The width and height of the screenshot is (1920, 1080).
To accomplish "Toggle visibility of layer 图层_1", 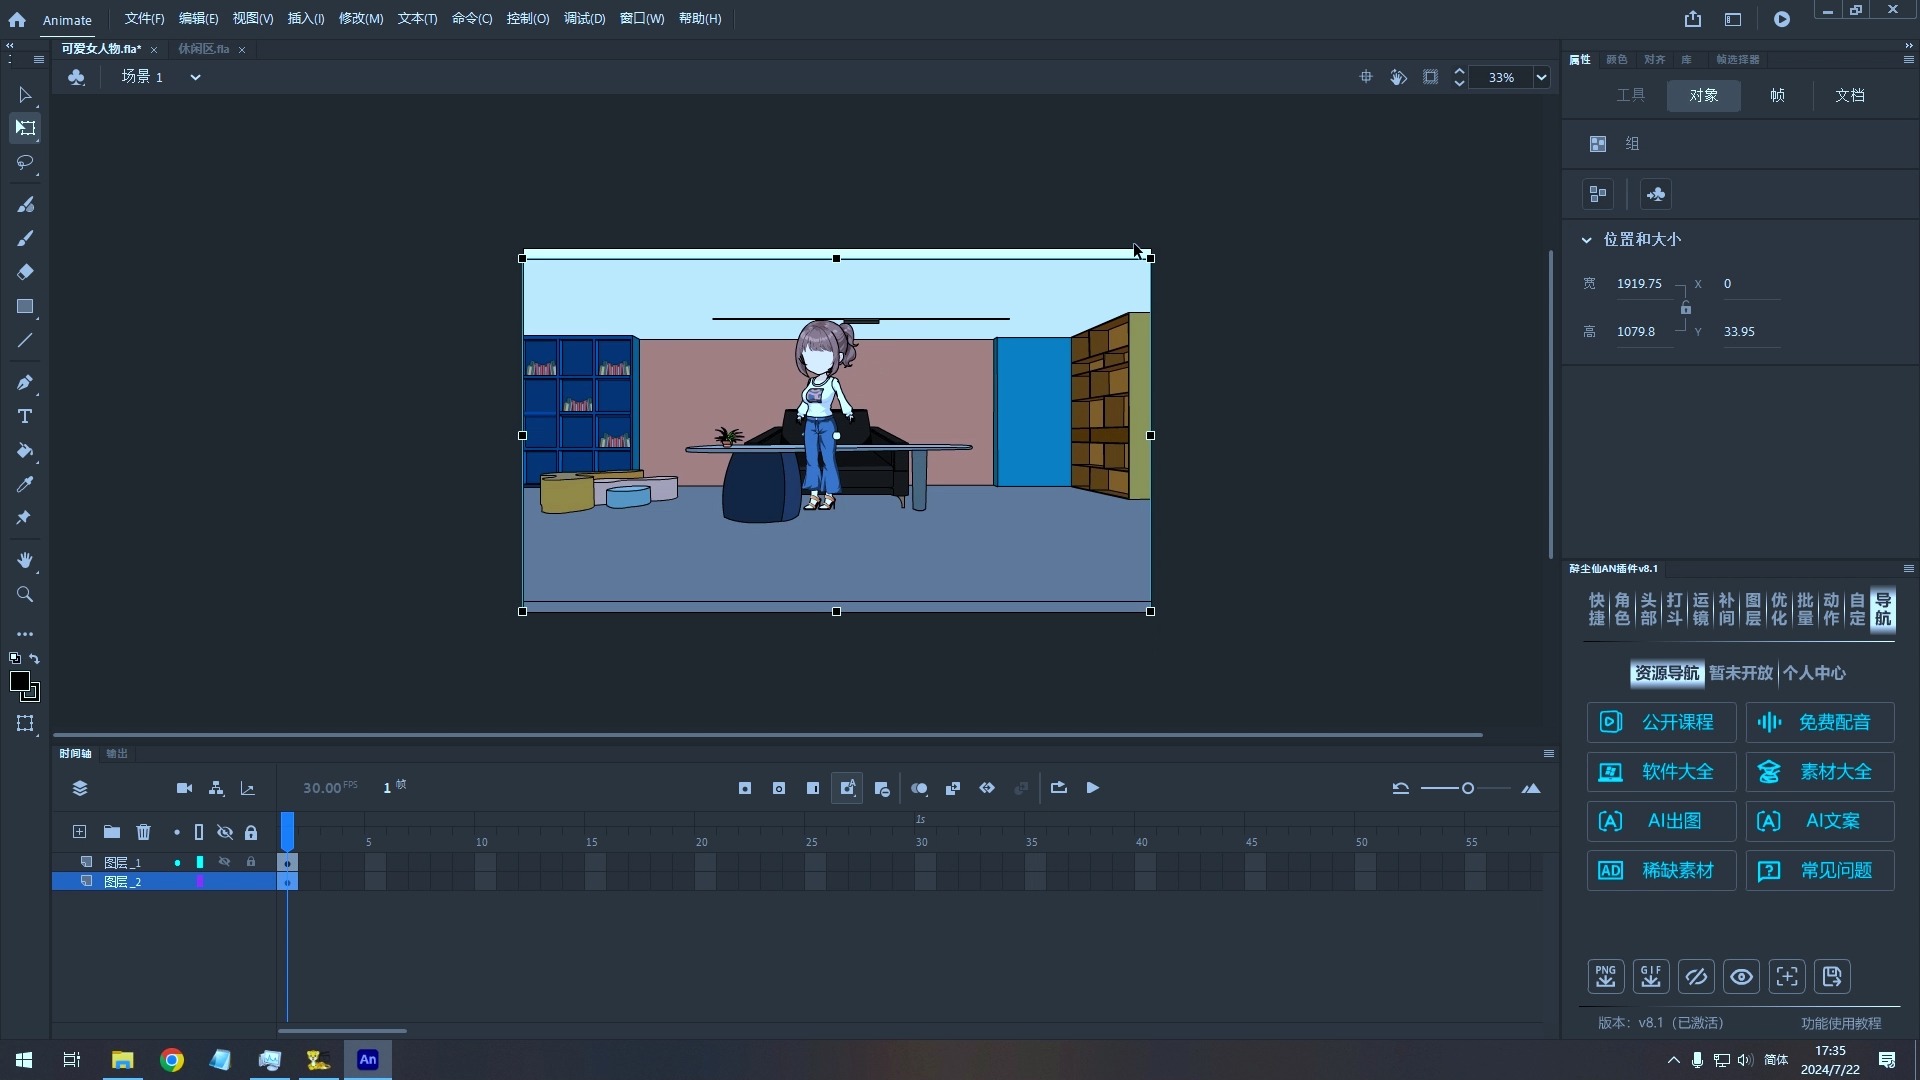I will point(225,862).
